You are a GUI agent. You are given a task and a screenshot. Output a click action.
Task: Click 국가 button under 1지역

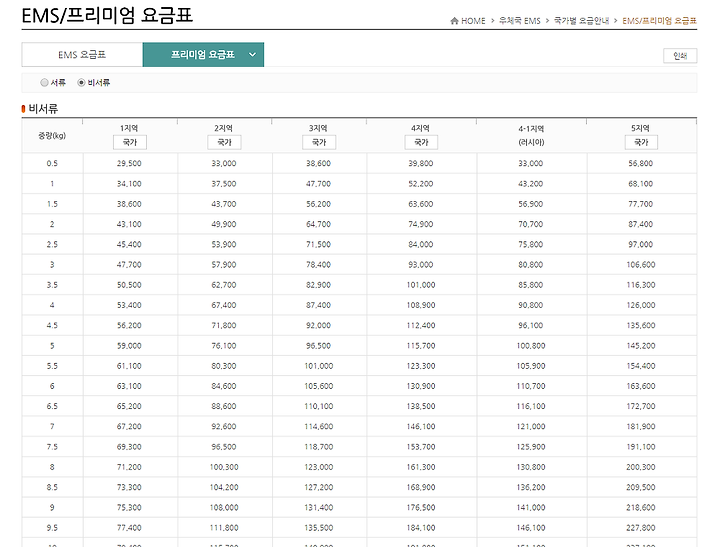tap(130, 142)
